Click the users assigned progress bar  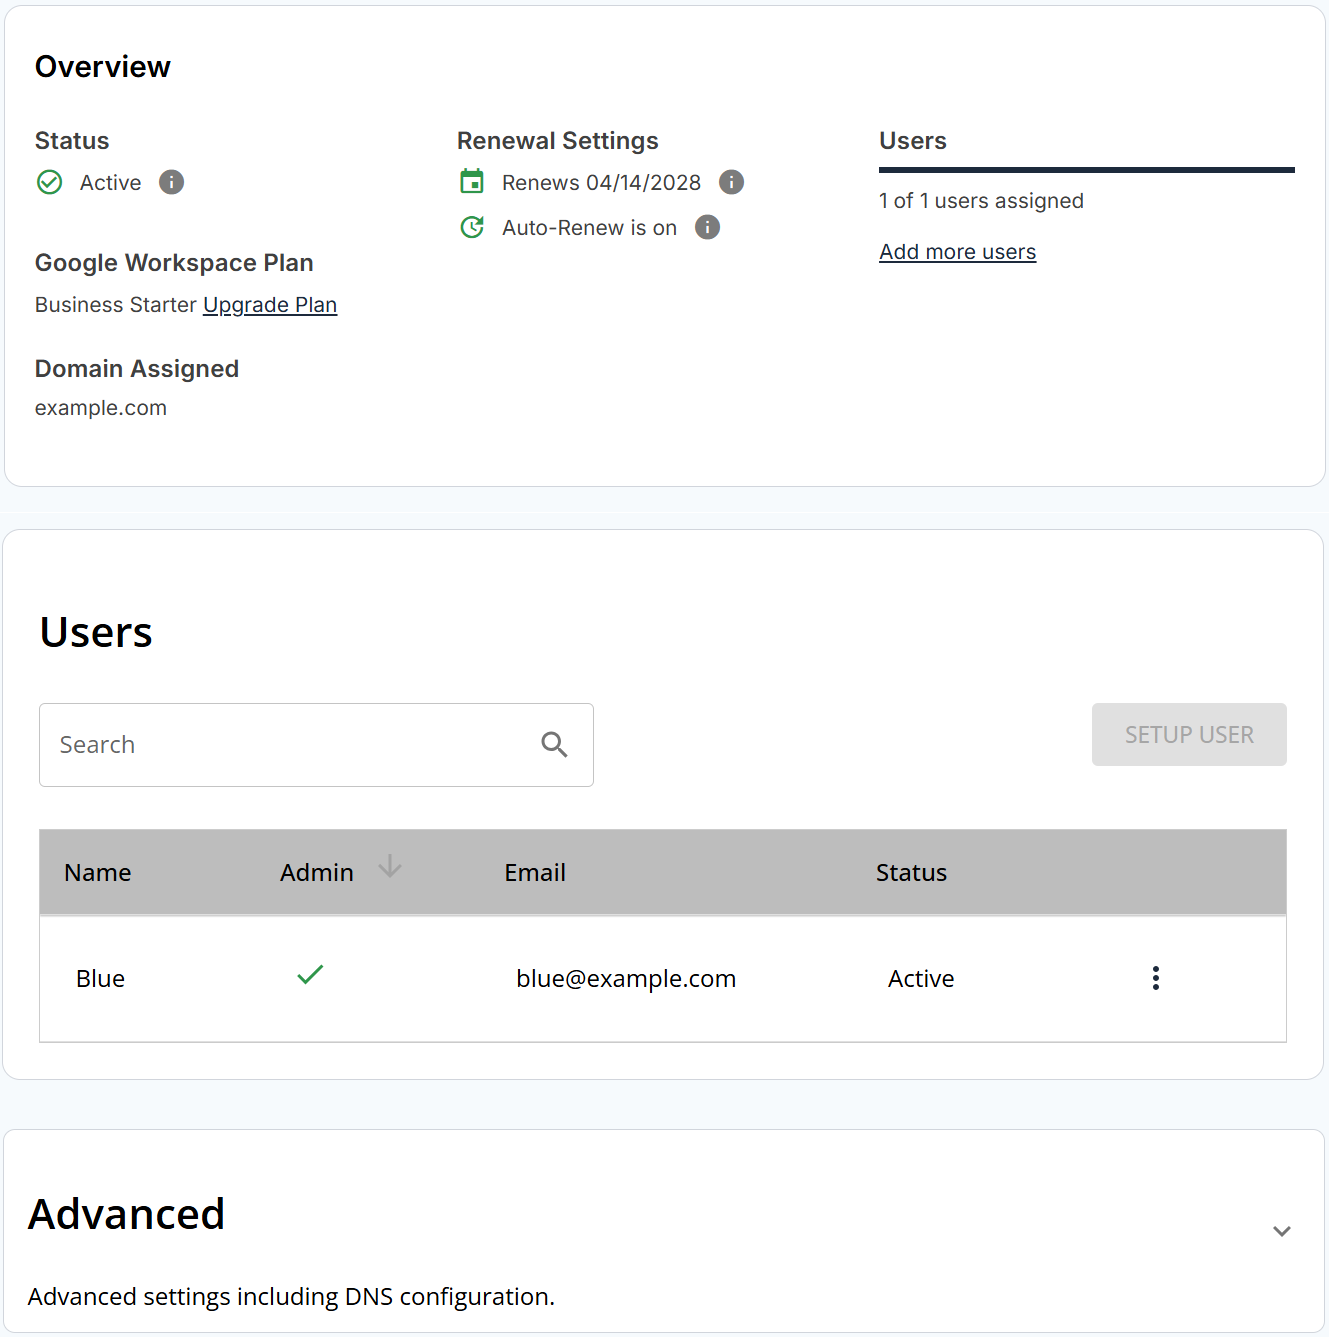pos(1087,170)
